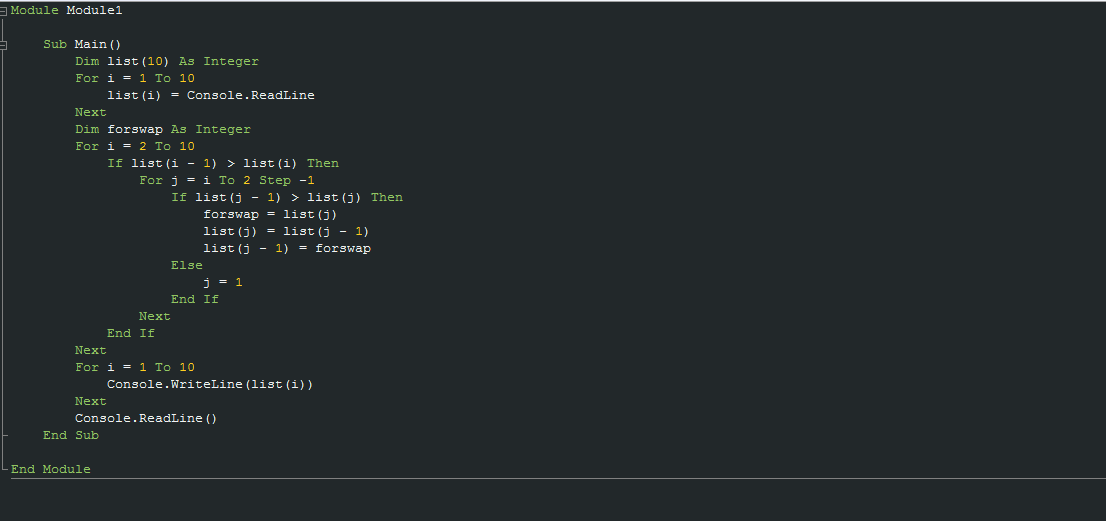This screenshot has width=1106, height=521.
Task: Click the "Else" keyword
Action: coord(187,265)
